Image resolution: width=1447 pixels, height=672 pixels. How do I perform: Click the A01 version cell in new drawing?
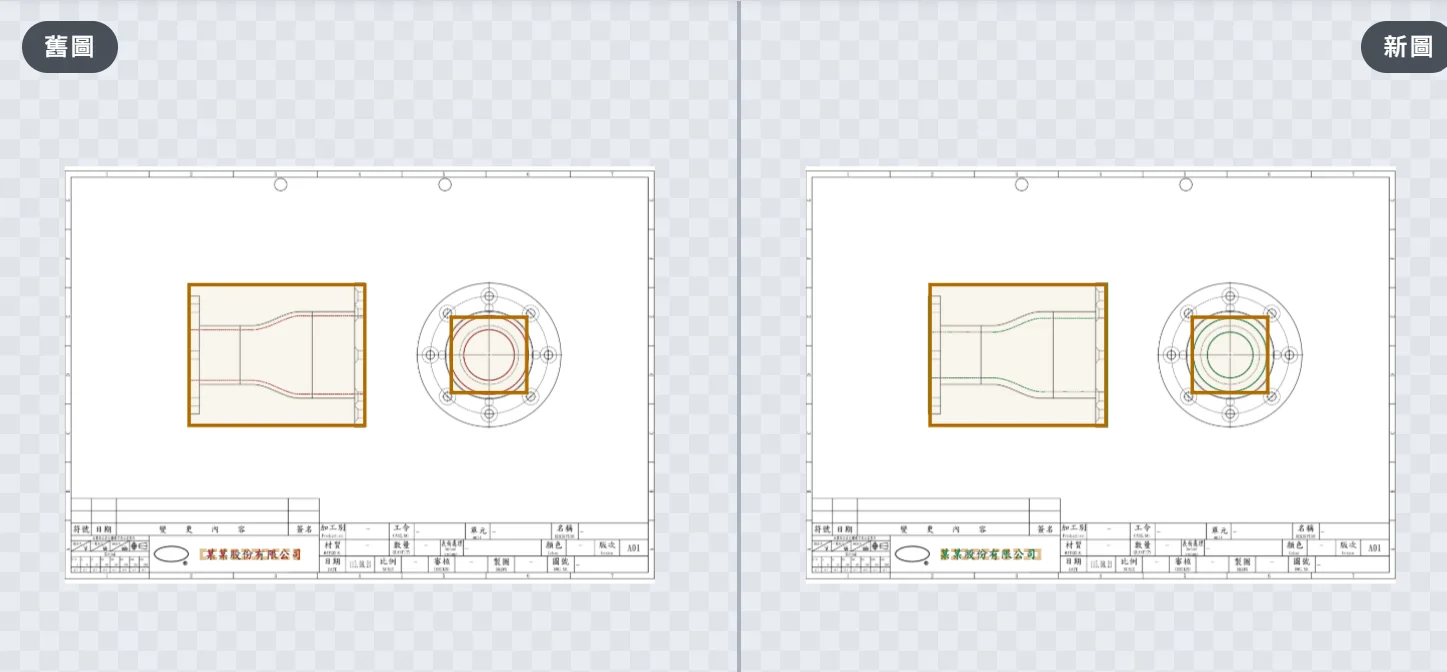click(x=1375, y=548)
